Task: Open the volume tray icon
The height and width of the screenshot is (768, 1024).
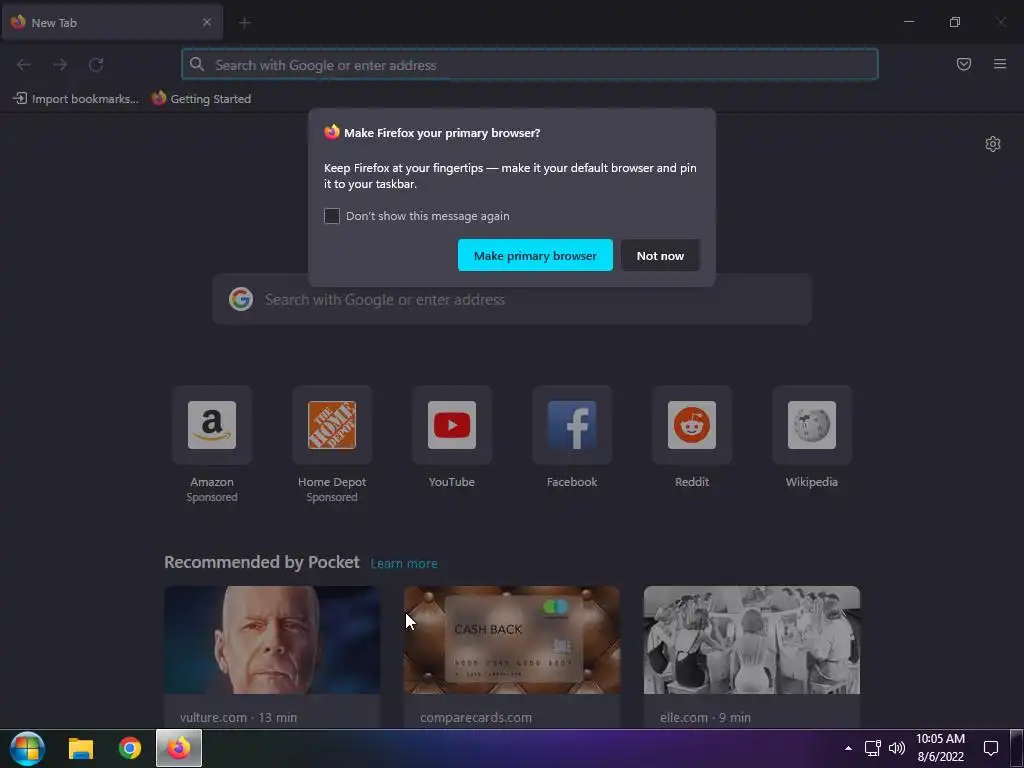Action: click(897, 748)
